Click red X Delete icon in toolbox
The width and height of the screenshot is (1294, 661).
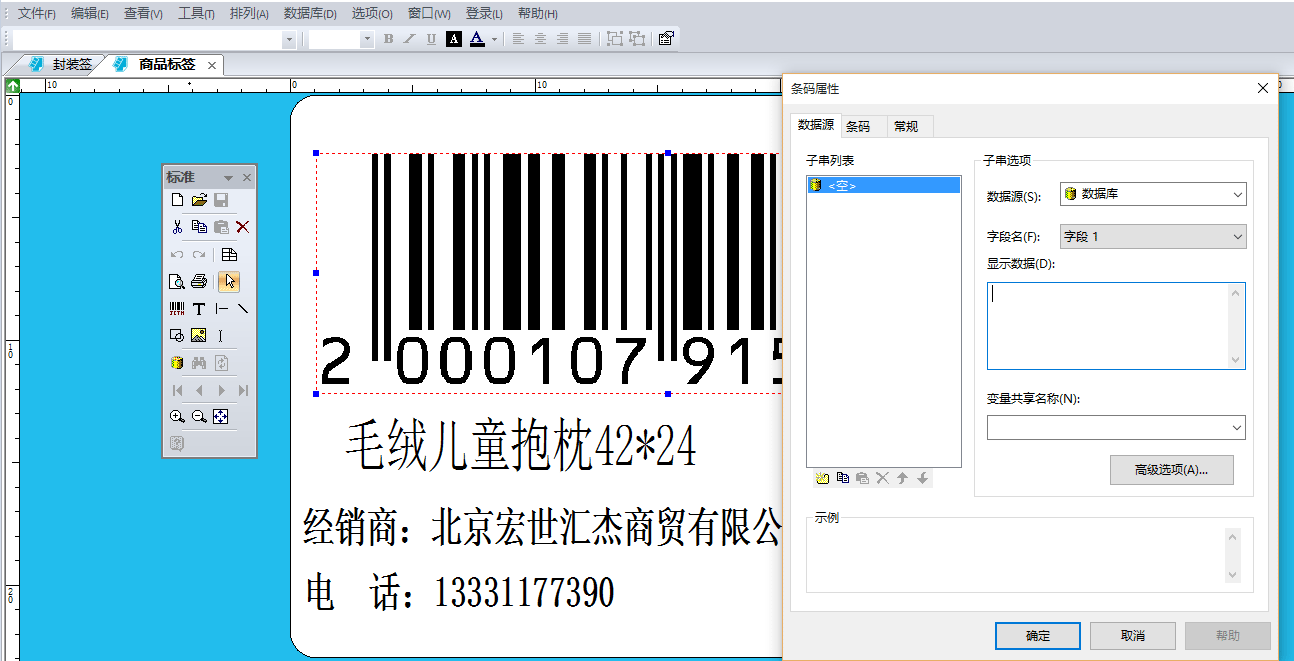(242, 227)
